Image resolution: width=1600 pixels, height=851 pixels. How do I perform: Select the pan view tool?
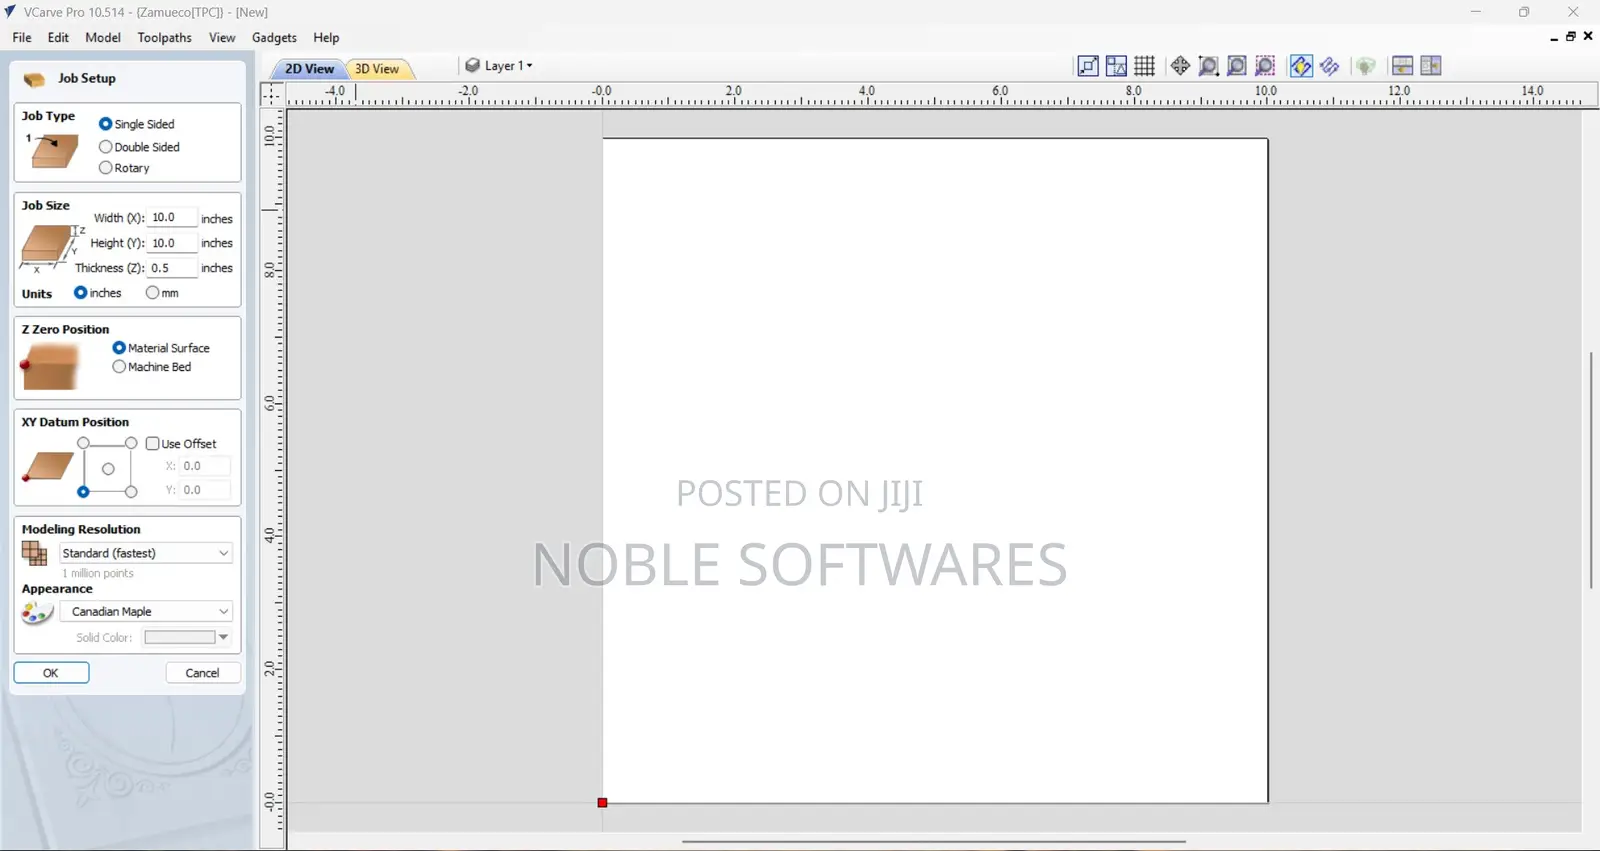coord(1180,66)
